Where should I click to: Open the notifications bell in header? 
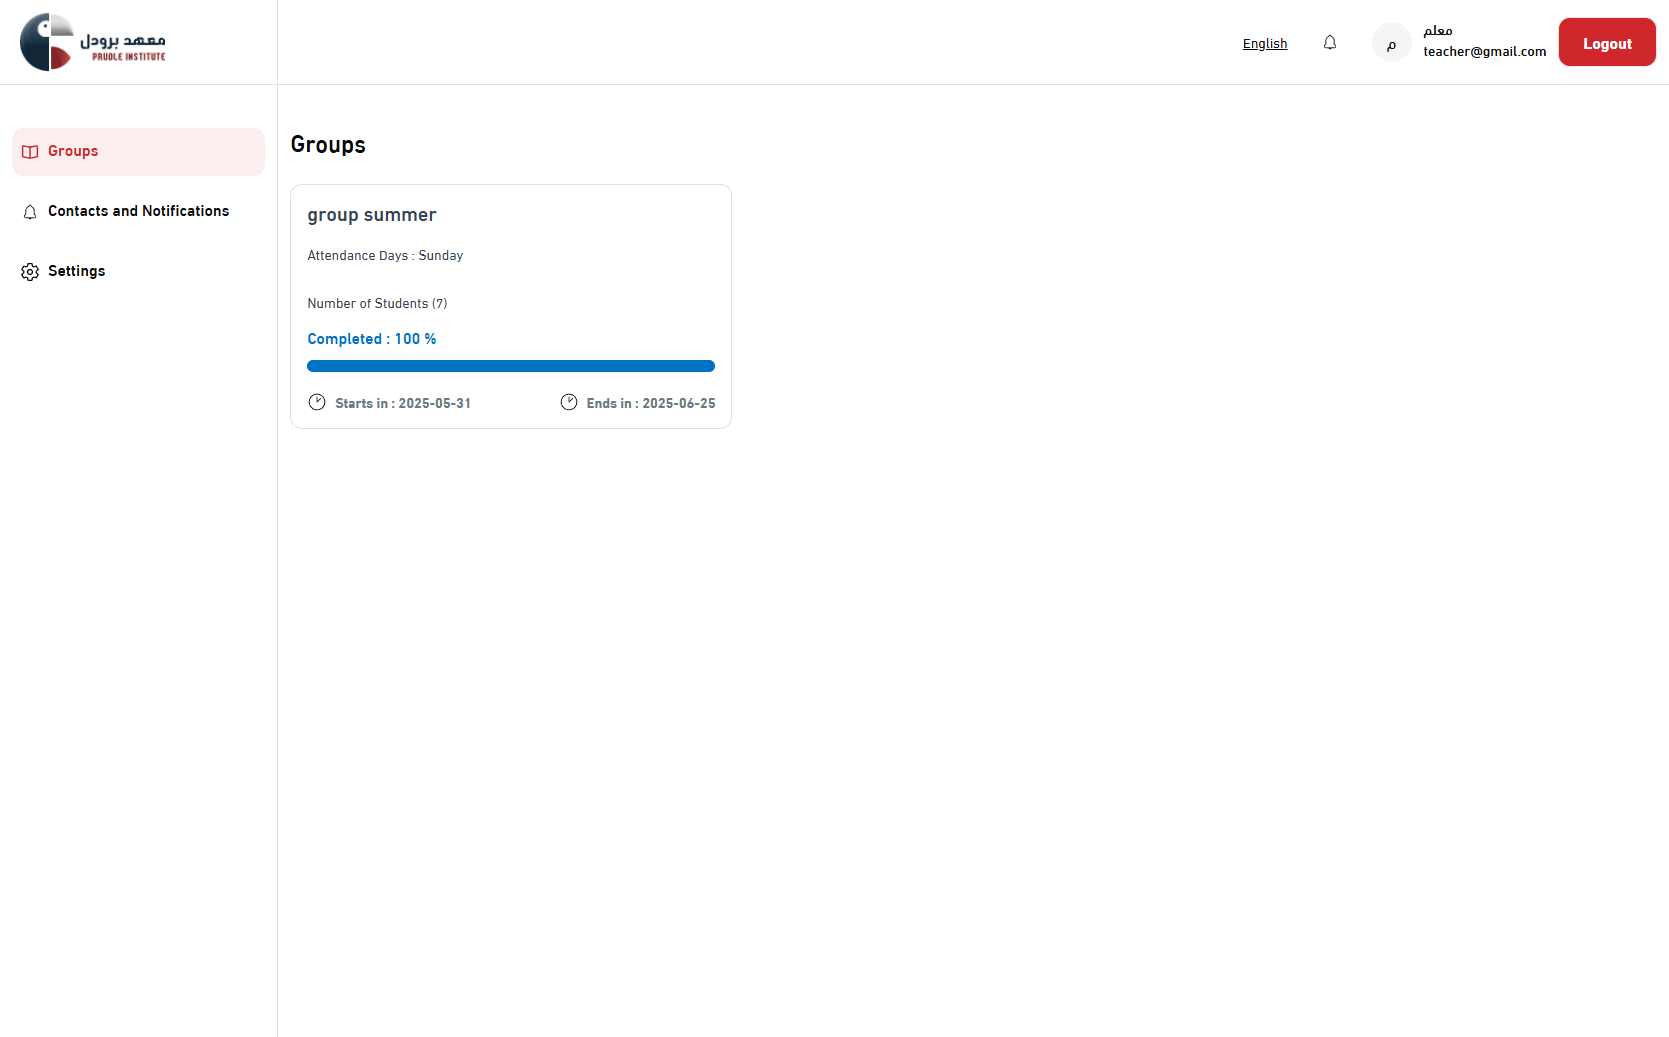tap(1329, 43)
